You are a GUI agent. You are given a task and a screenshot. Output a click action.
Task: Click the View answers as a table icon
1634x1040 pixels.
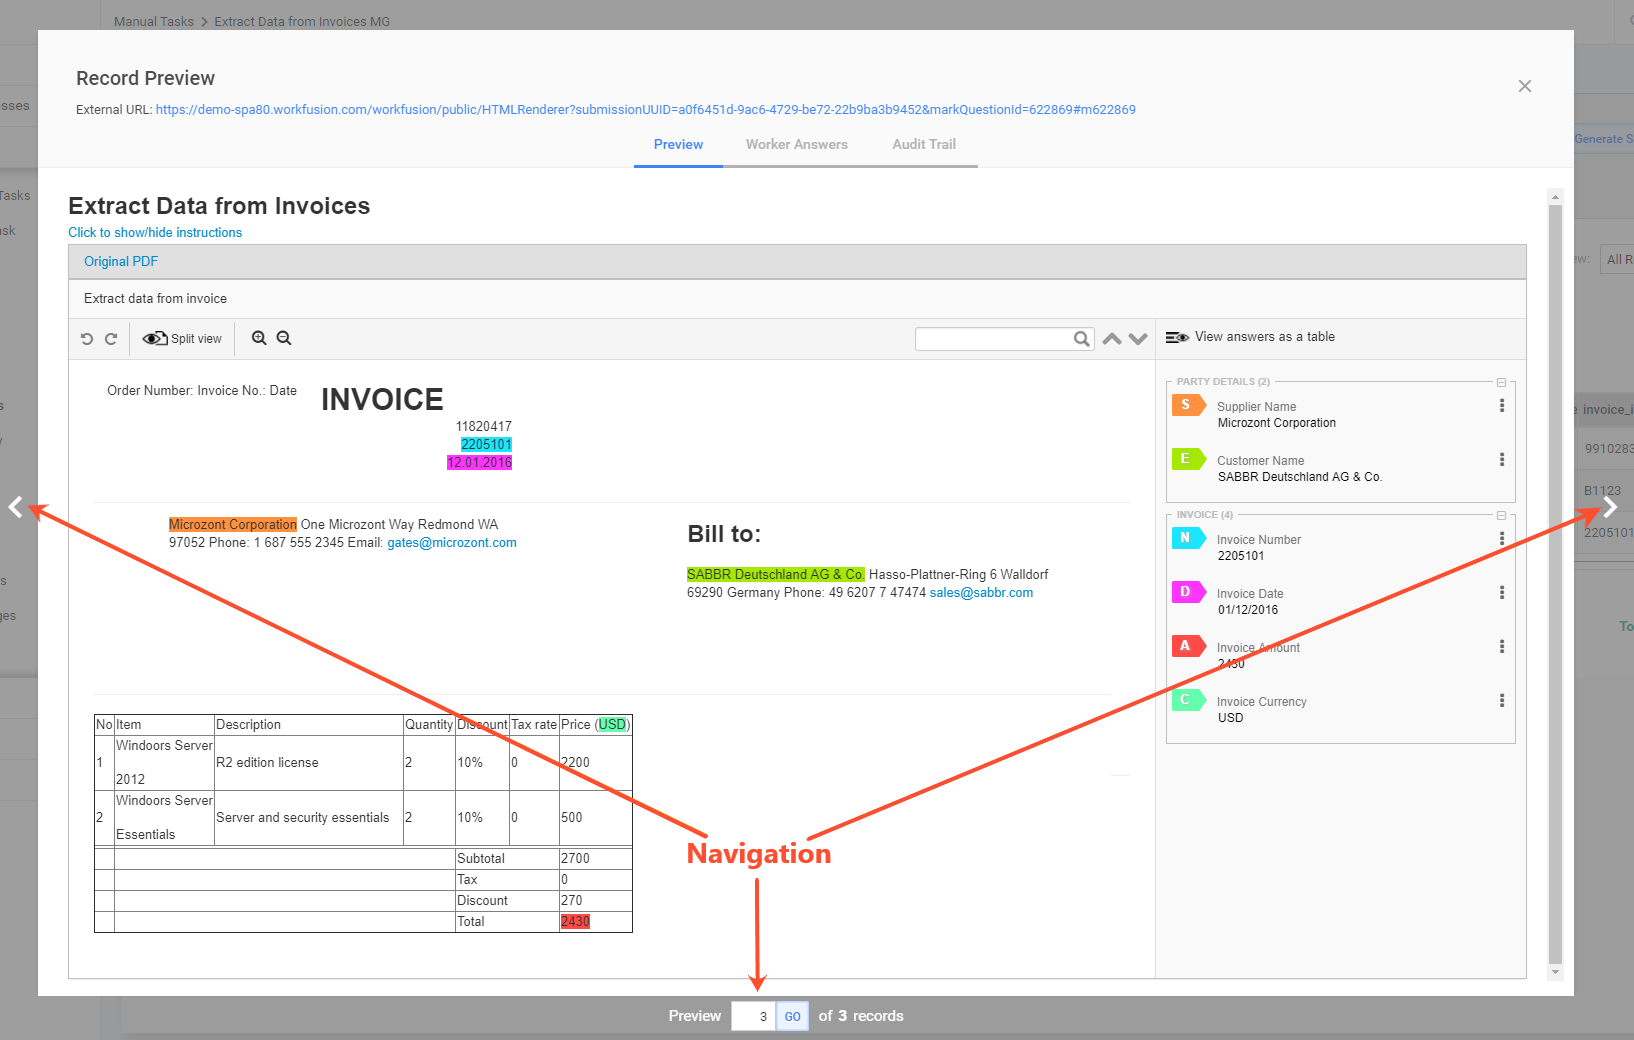(1177, 337)
